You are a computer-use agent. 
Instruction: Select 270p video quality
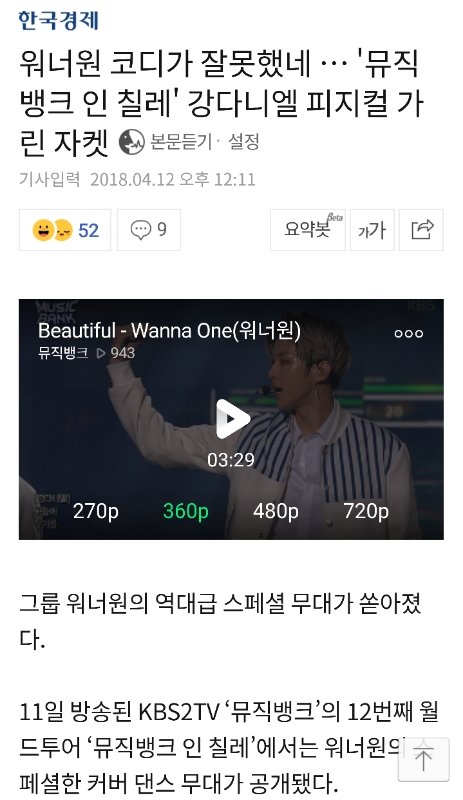click(x=95, y=511)
